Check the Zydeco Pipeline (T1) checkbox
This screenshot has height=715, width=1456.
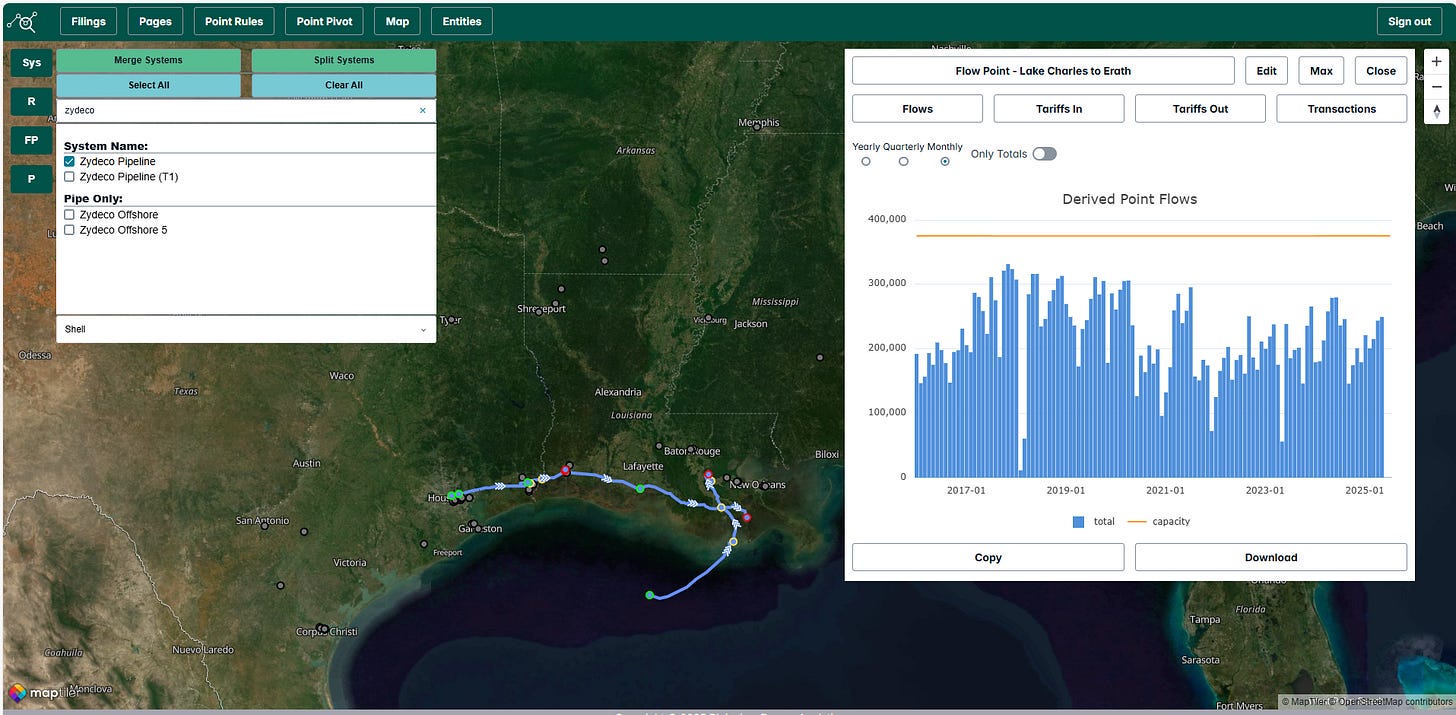click(69, 176)
